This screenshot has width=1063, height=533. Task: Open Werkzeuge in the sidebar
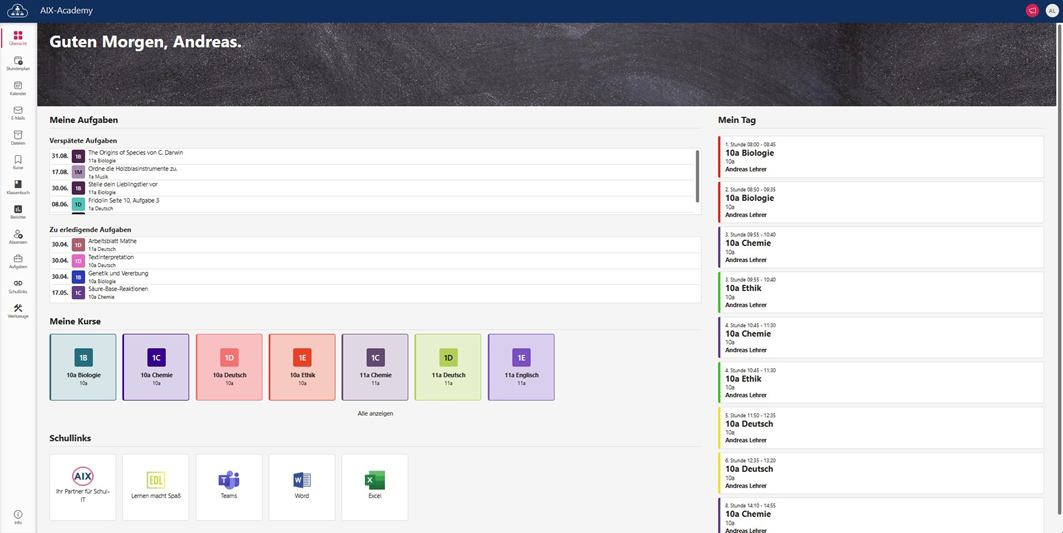pyautogui.click(x=18, y=310)
